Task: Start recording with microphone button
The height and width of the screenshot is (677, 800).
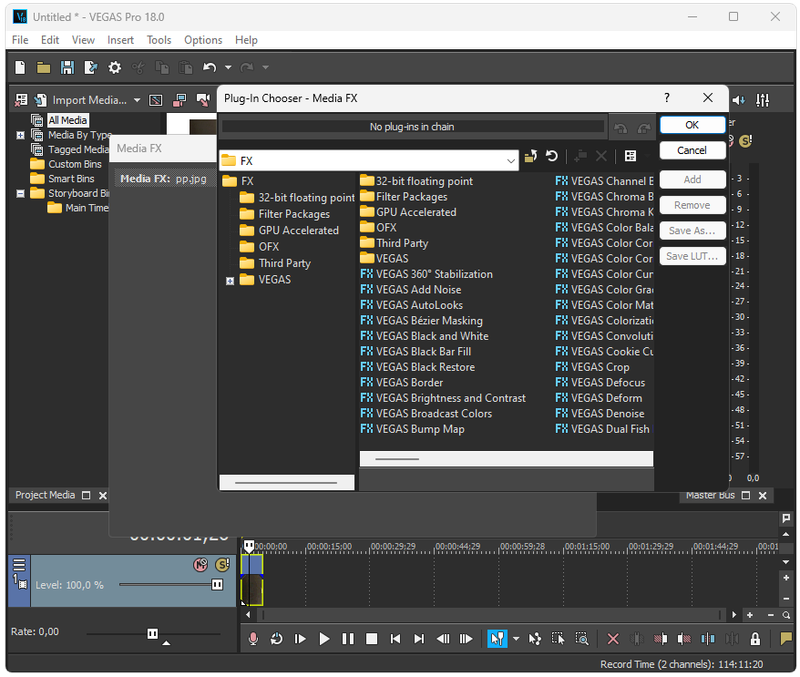Action: [x=253, y=639]
